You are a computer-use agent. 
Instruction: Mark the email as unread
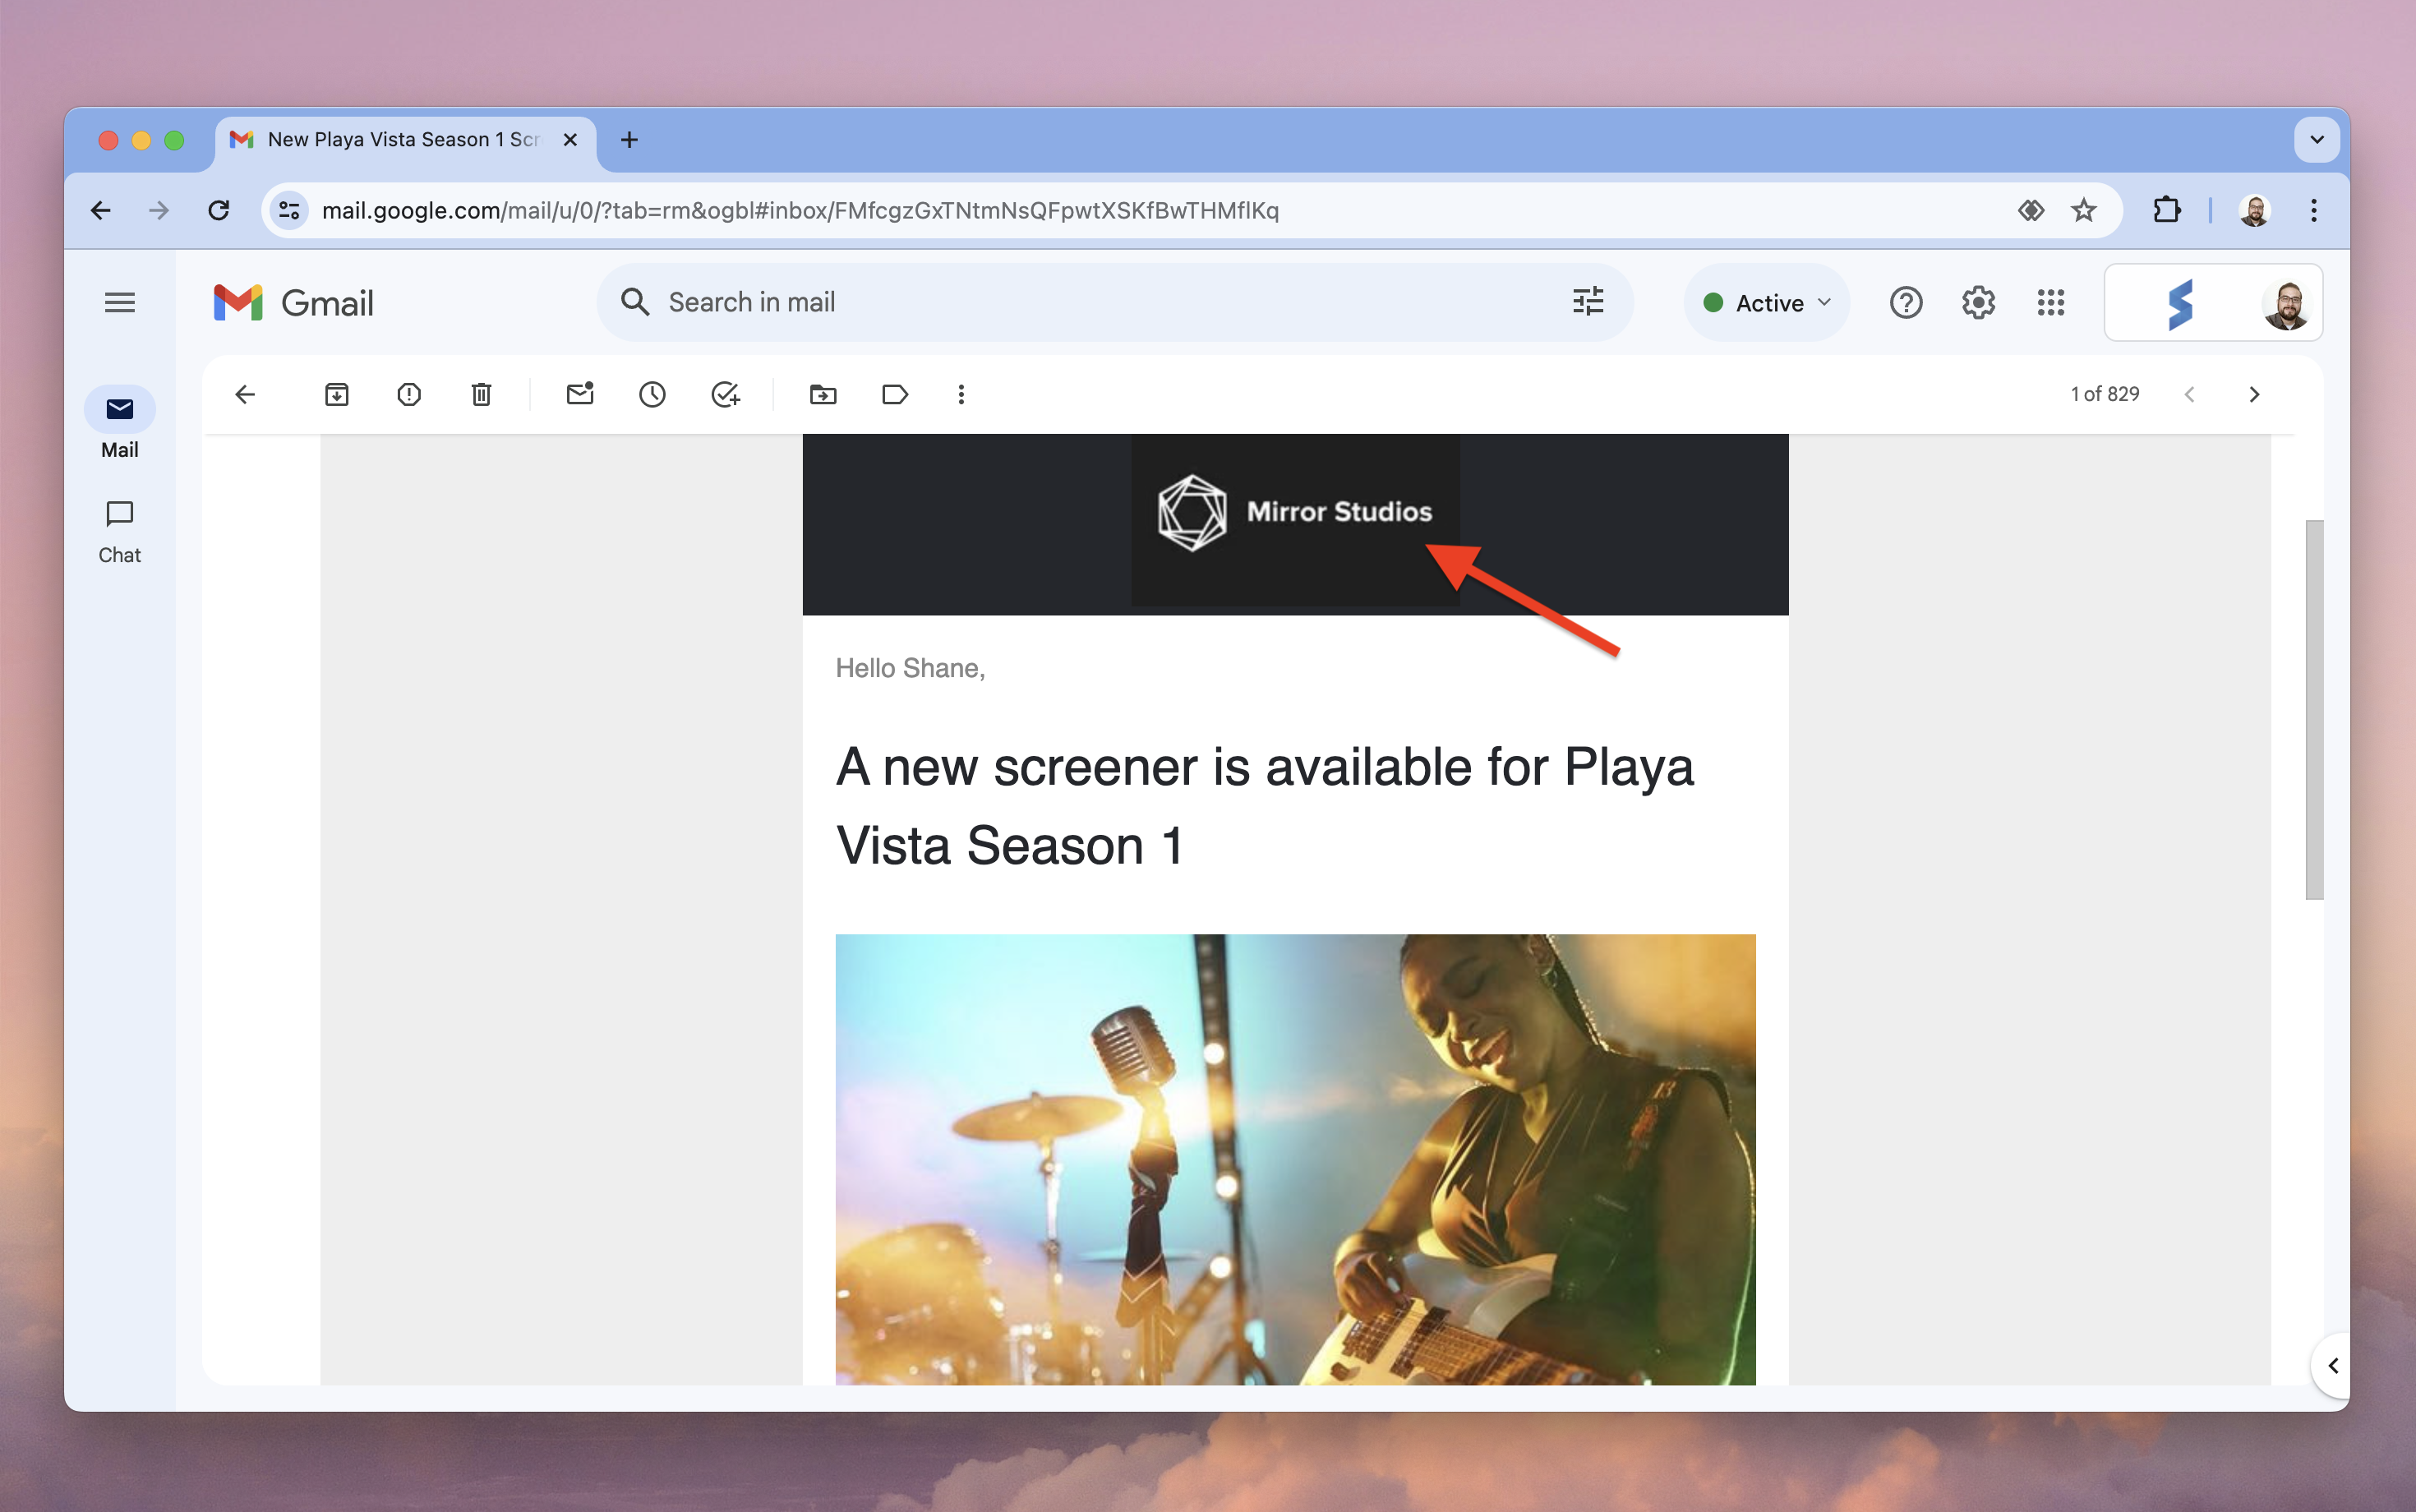click(580, 394)
